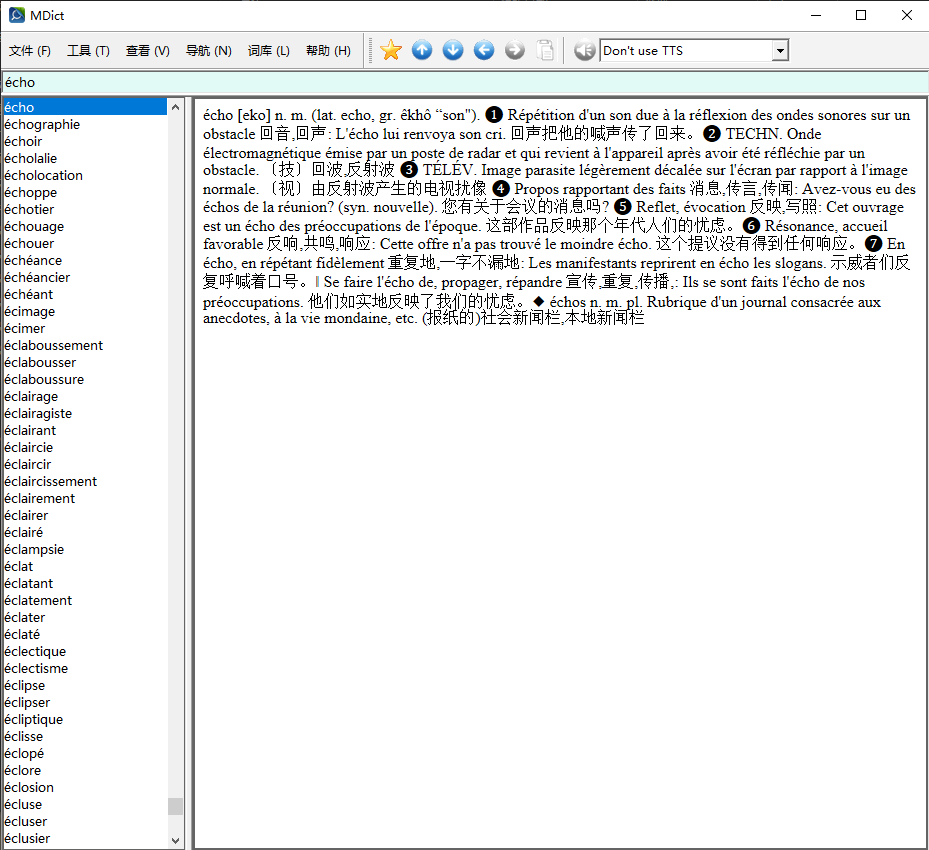Open the 文件 (F) menu
The height and width of the screenshot is (850, 929).
[x=29, y=51]
